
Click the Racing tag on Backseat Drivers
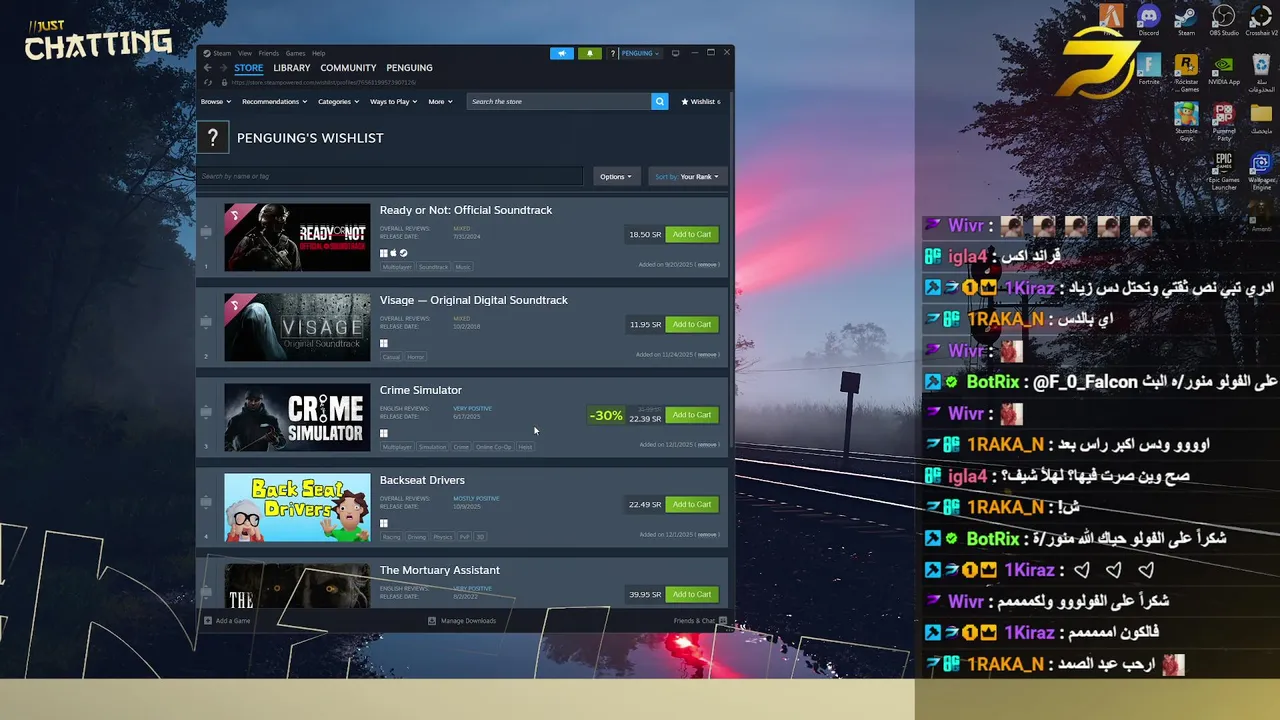pyautogui.click(x=391, y=537)
